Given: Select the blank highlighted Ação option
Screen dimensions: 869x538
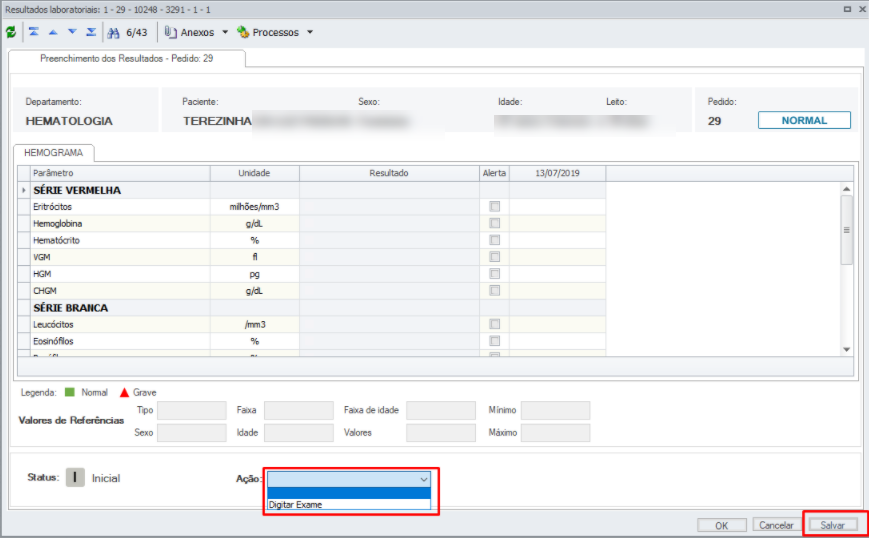Looking at the screenshot, I should tap(349, 493).
